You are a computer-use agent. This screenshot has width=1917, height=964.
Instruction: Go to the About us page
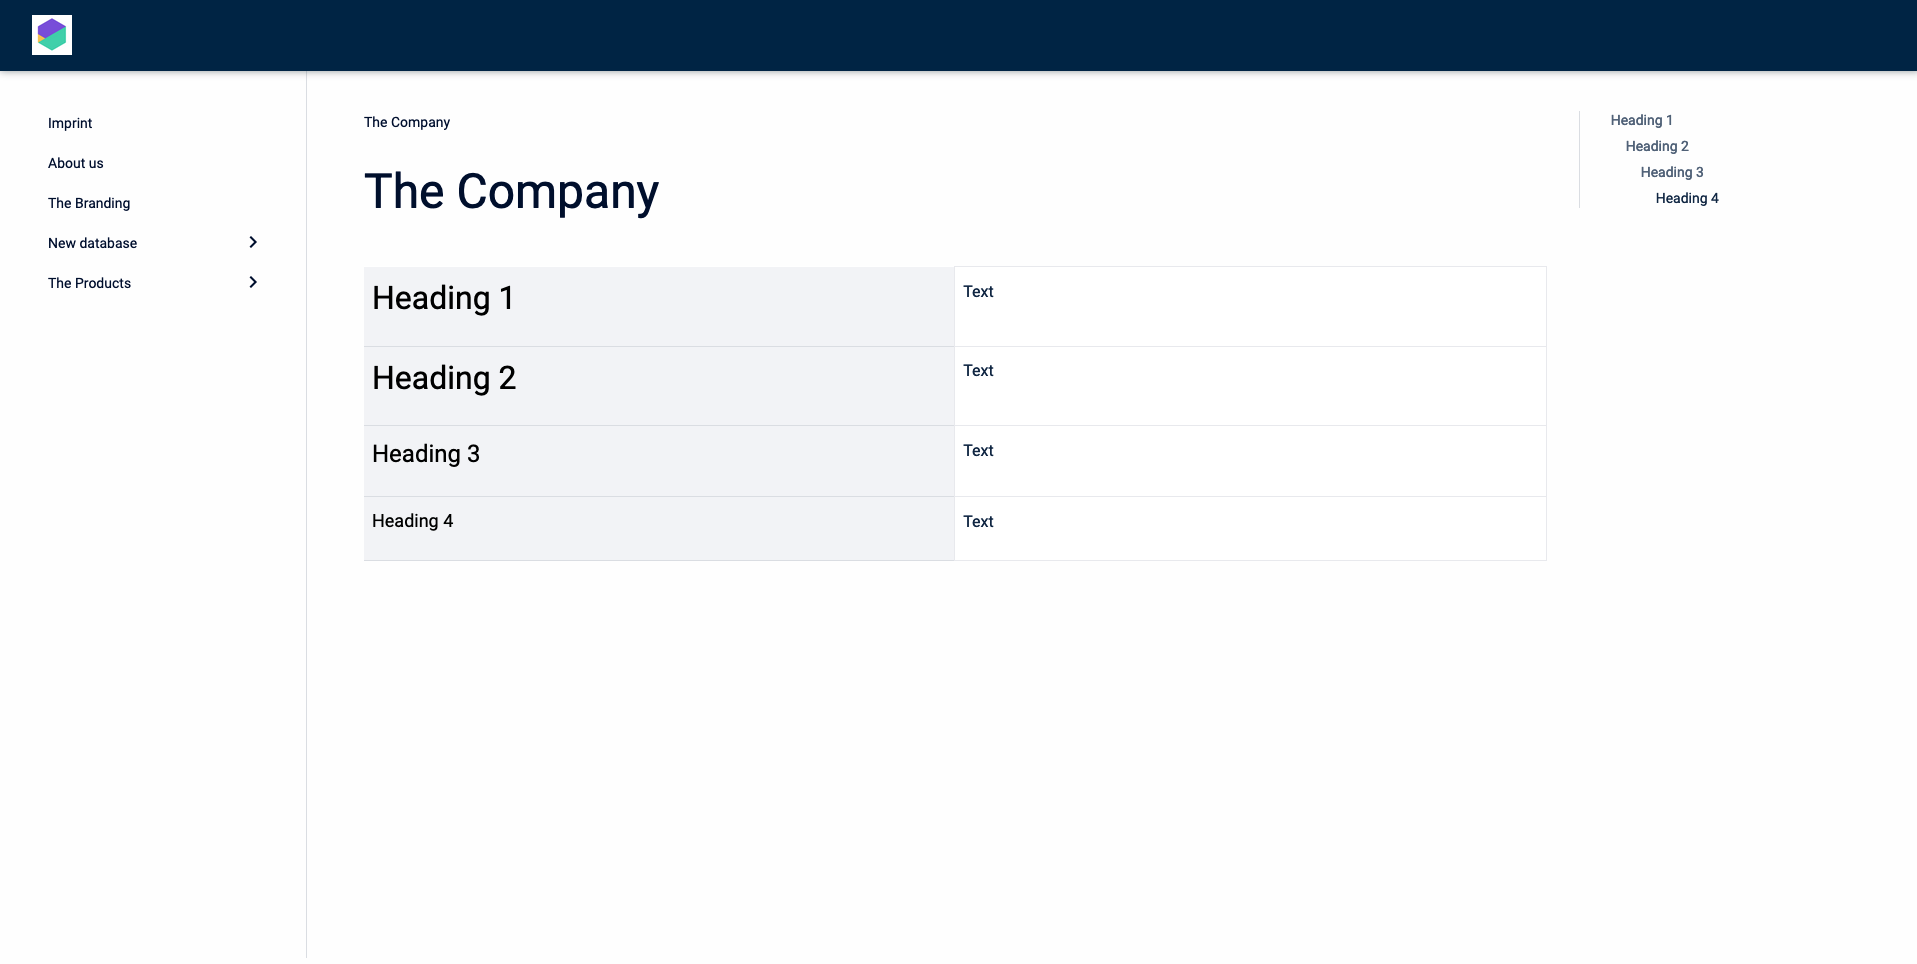coord(76,163)
